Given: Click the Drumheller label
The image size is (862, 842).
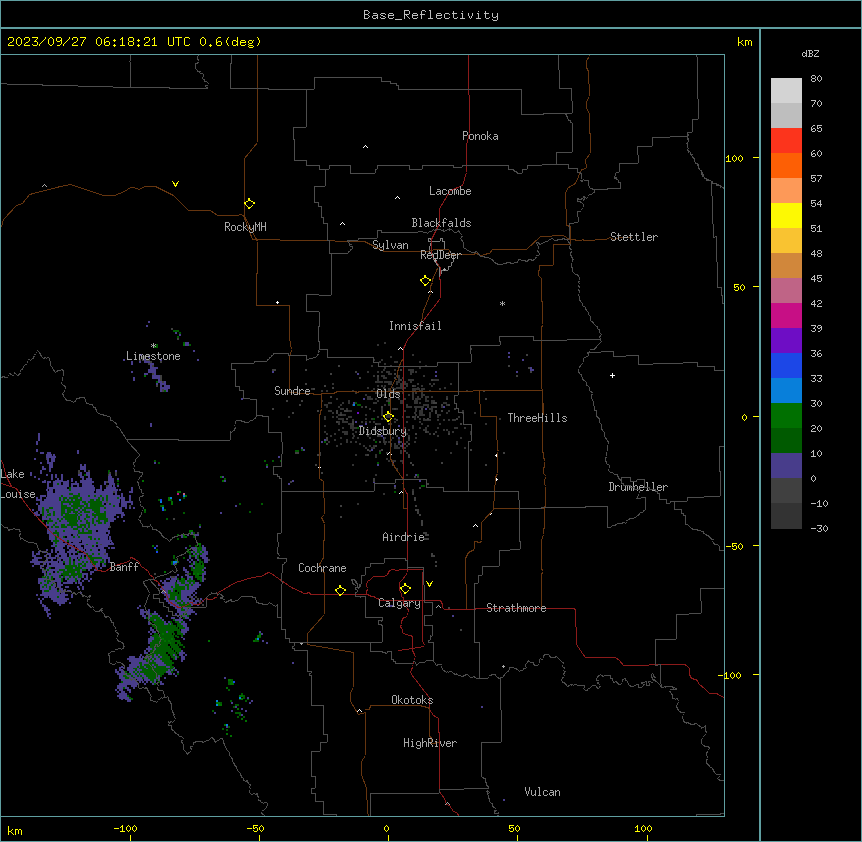Looking at the screenshot, I should [x=638, y=487].
